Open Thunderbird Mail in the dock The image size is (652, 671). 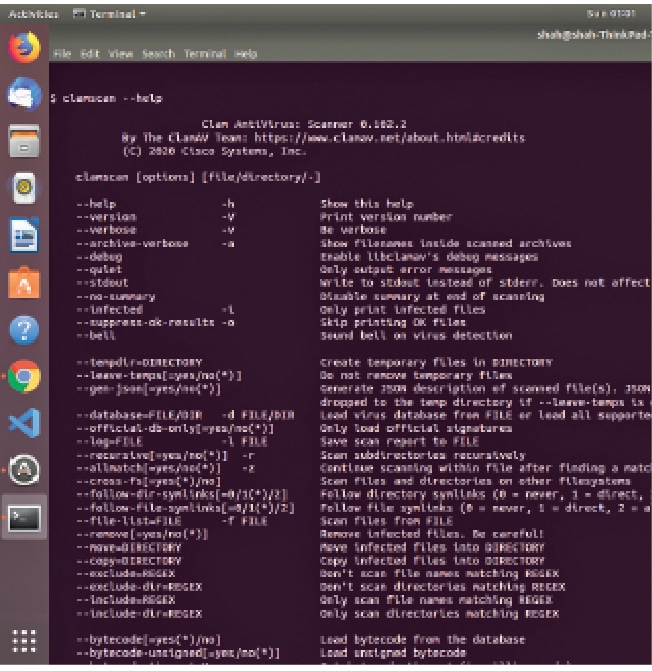click(24, 94)
